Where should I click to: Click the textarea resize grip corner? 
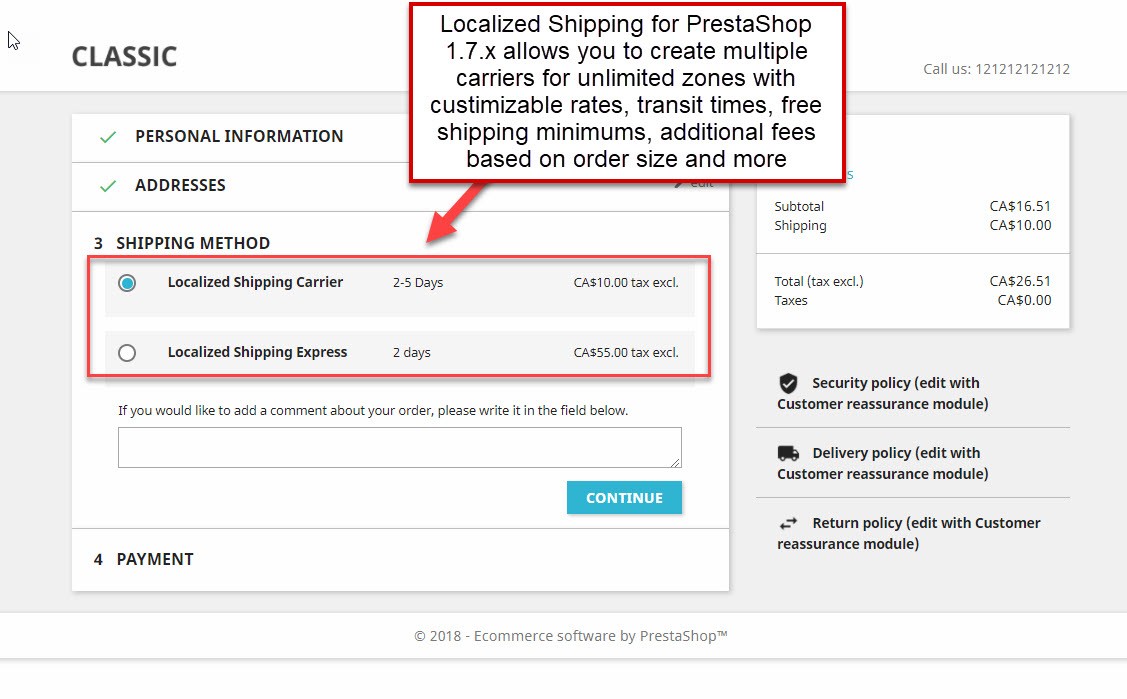tap(675, 462)
